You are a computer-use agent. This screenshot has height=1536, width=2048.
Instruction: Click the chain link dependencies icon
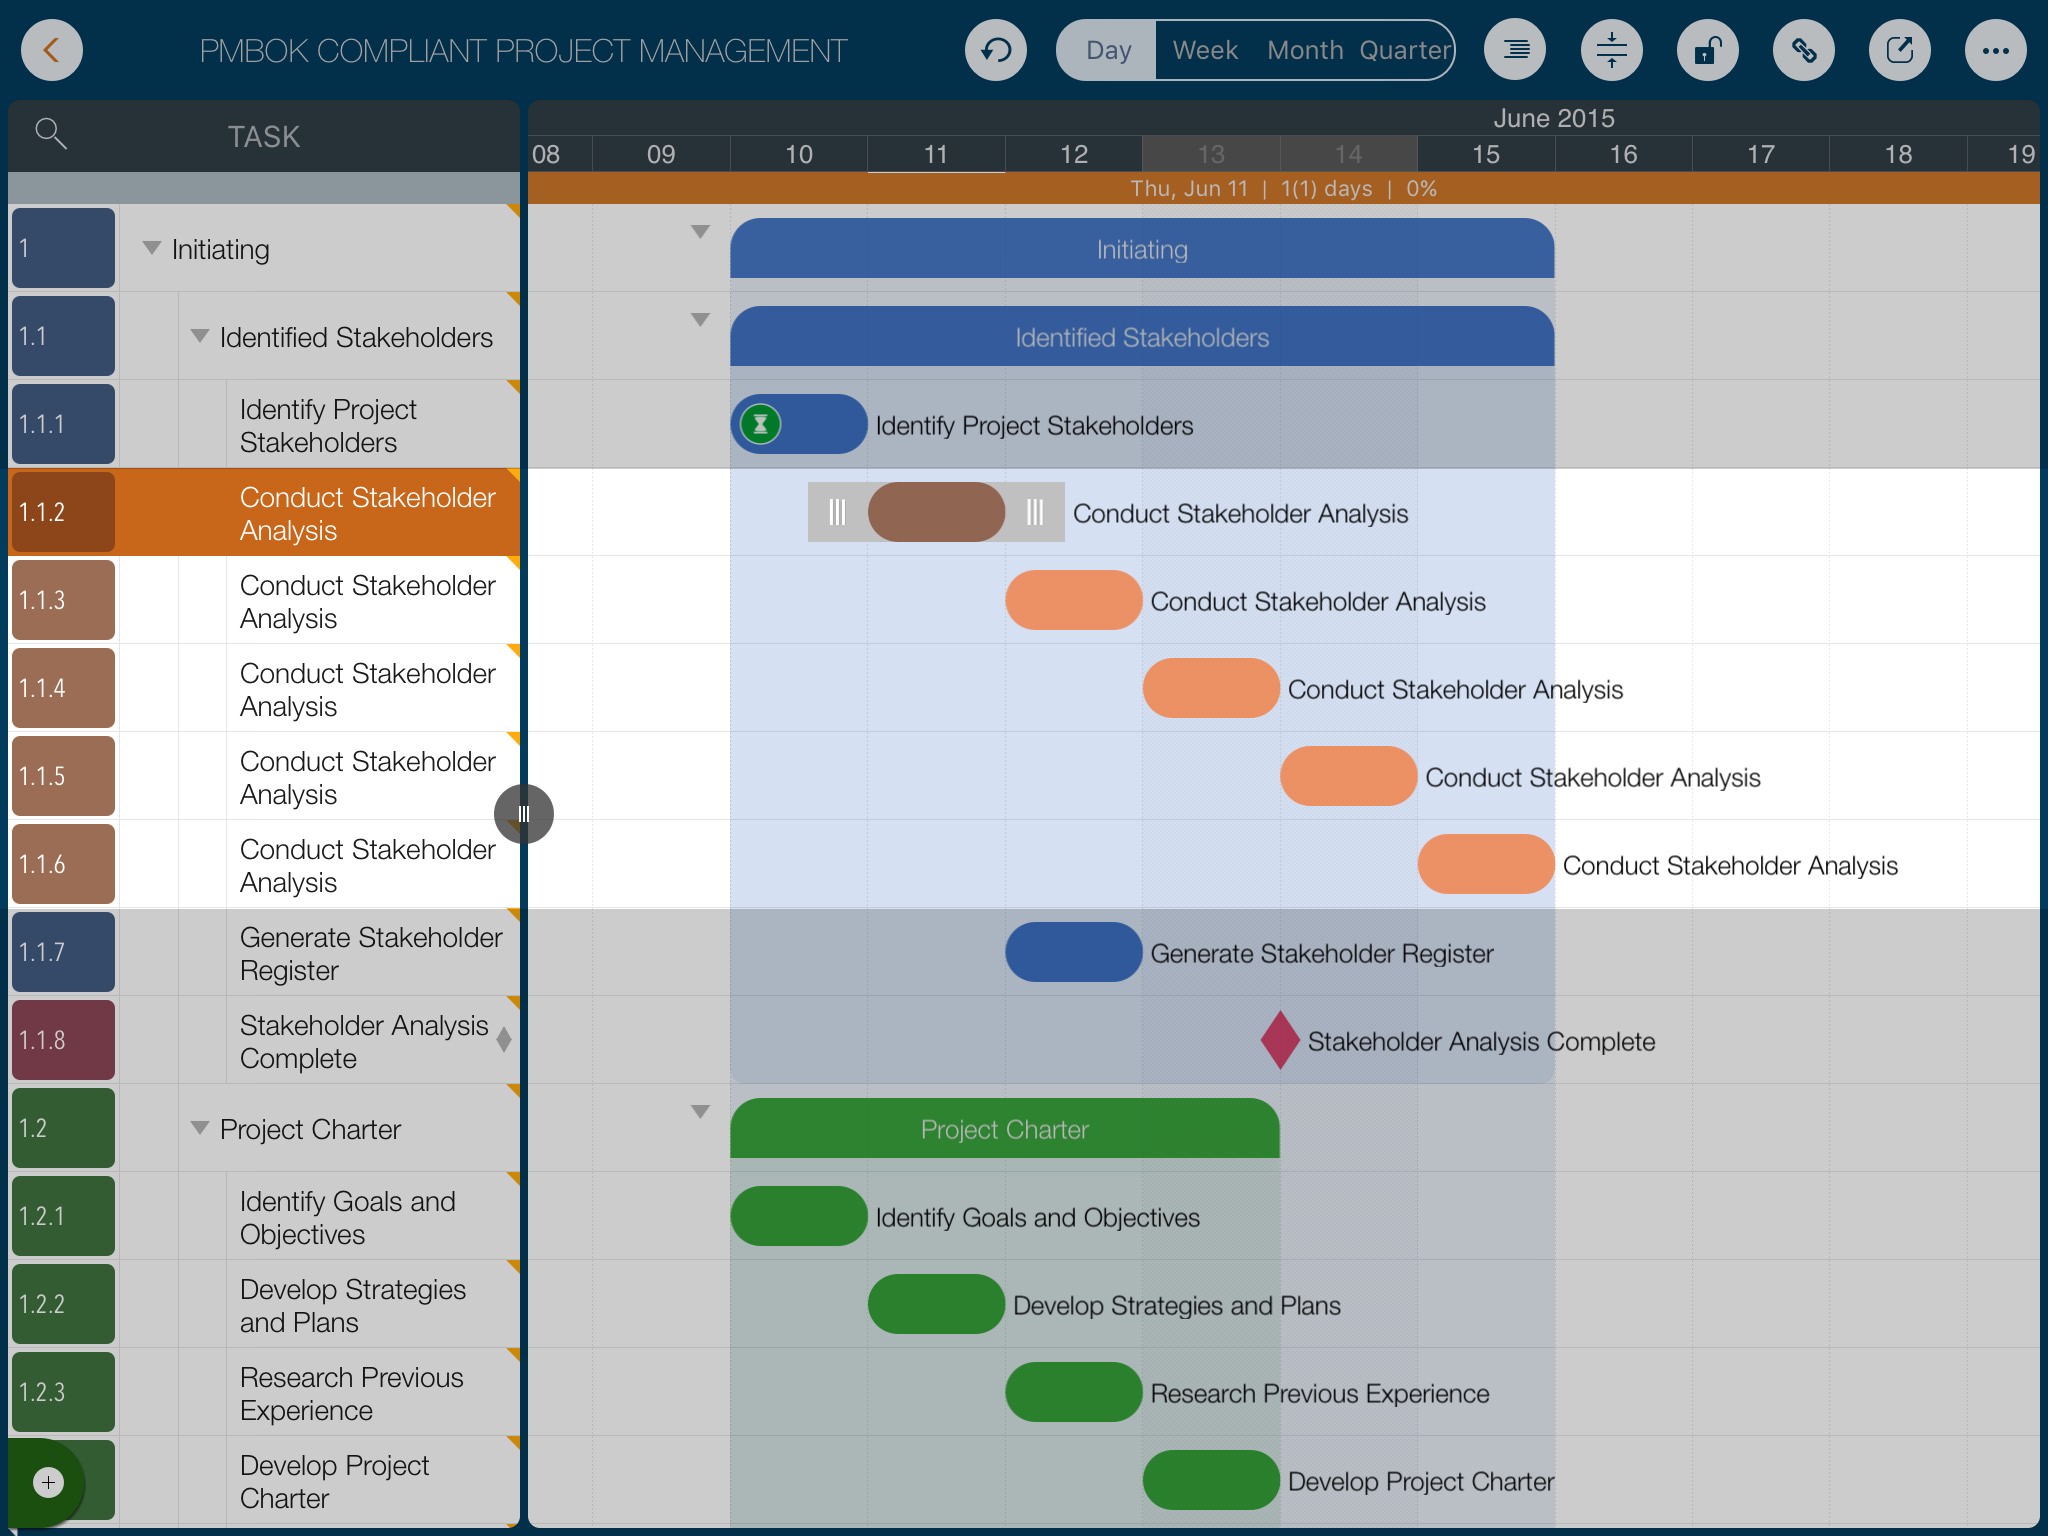tap(1803, 50)
